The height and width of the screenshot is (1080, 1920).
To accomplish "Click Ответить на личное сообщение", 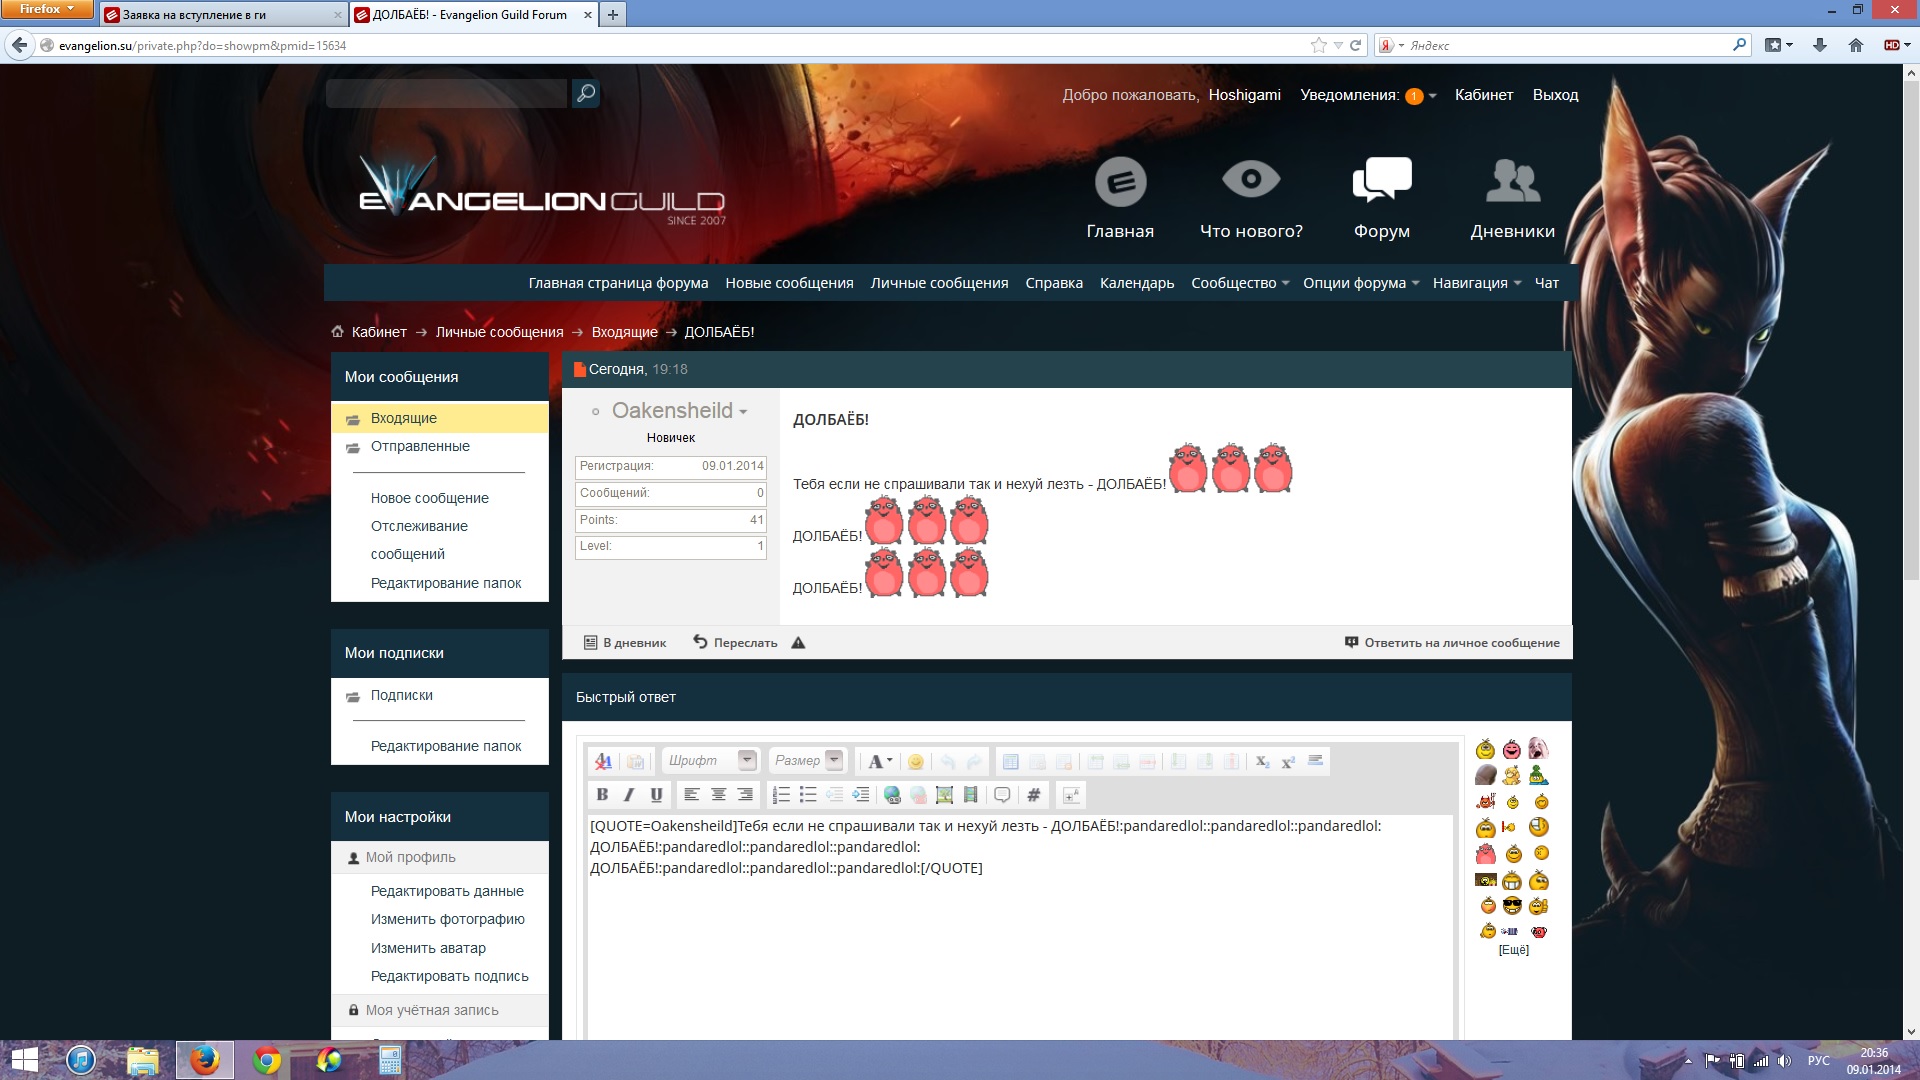I will (1452, 643).
